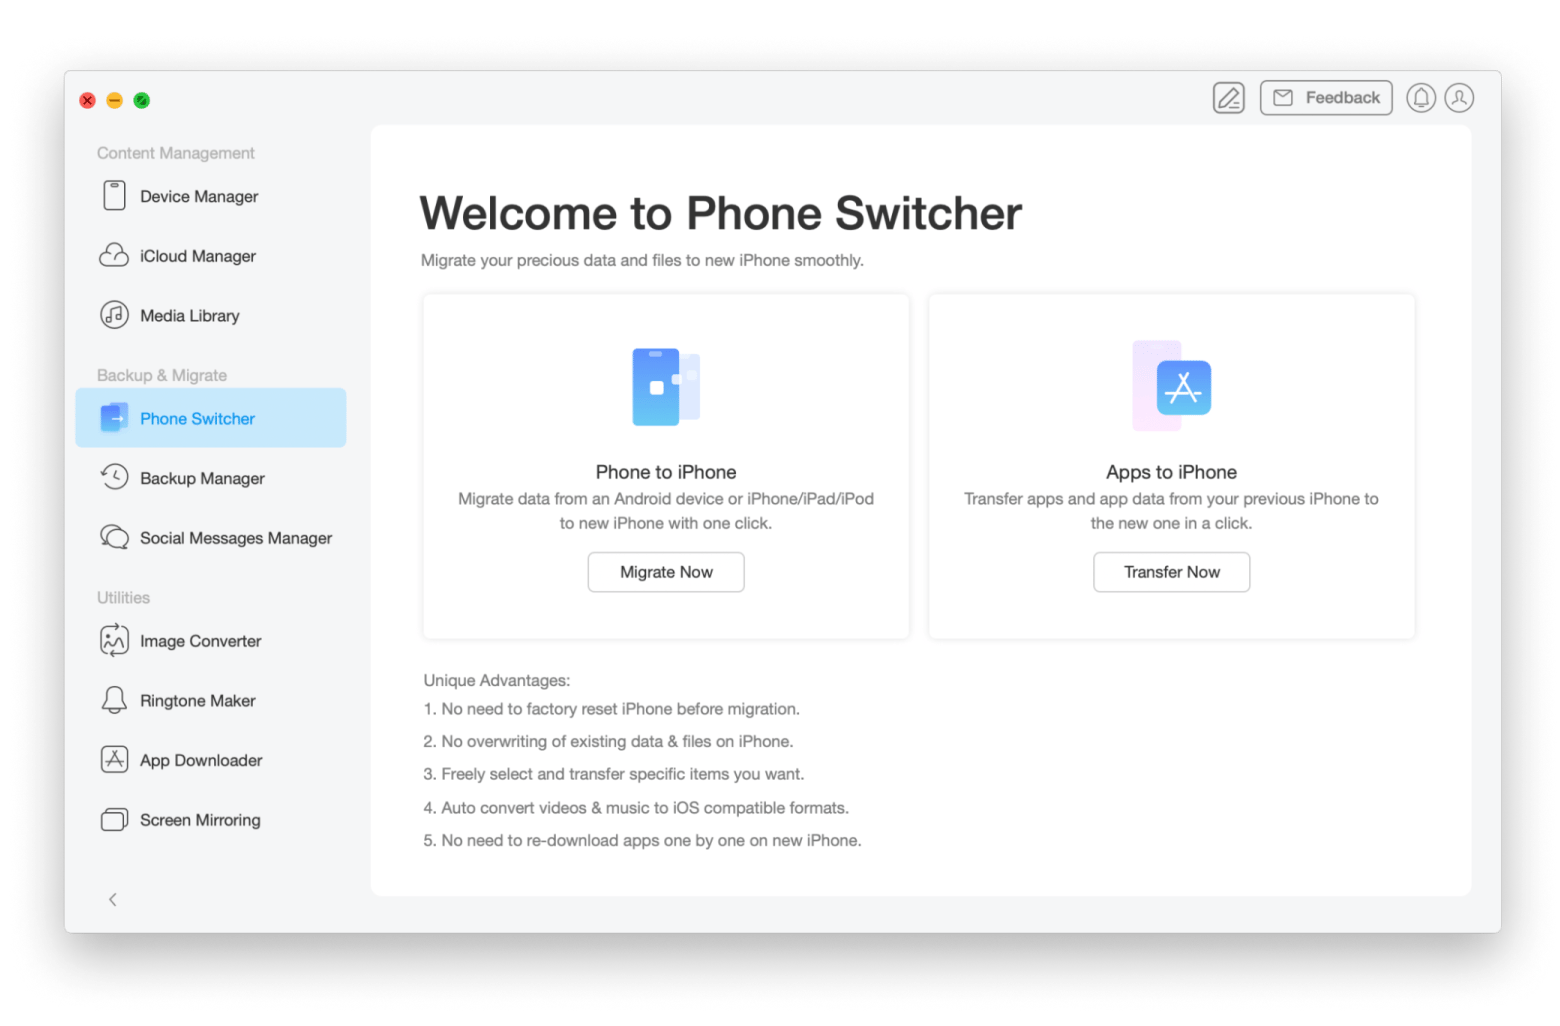Open Social Messages Manager chat icon
This screenshot has height=1026, width=1560.
[x=114, y=538]
